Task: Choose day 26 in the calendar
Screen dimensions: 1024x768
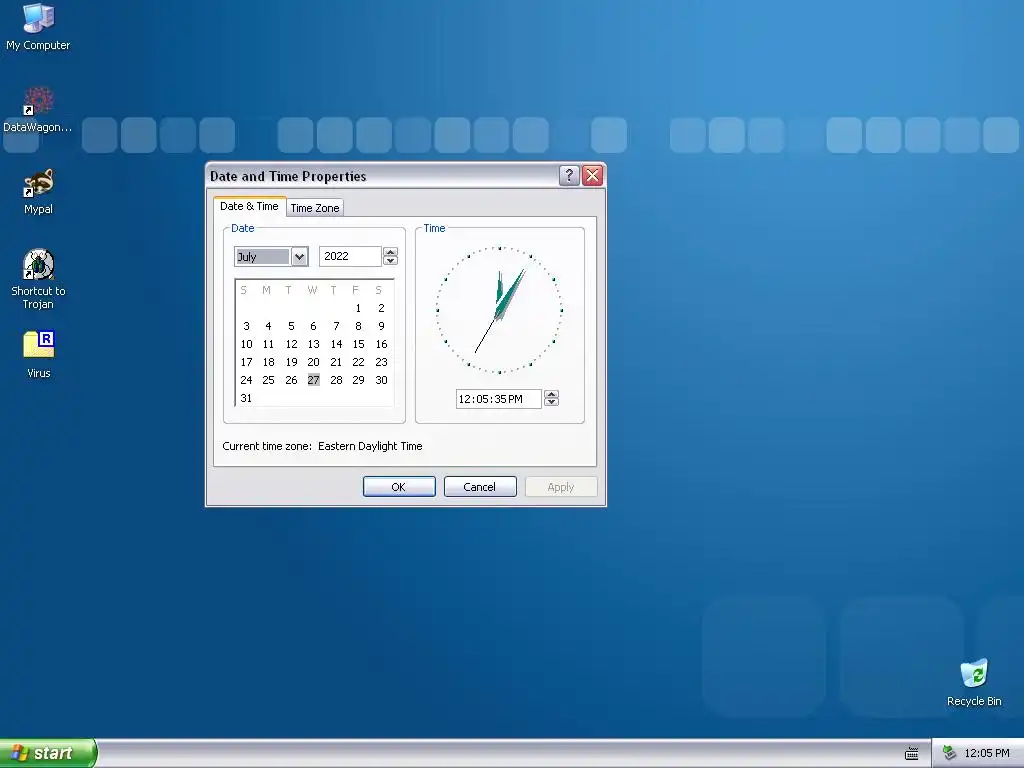Action: (x=291, y=380)
